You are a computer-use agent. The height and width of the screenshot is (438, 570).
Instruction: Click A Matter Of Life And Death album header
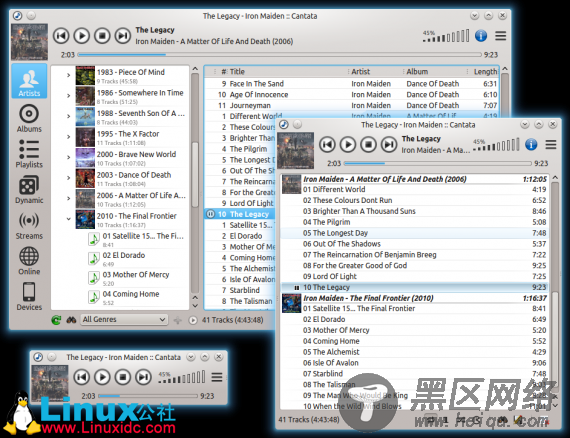tap(414, 179)
